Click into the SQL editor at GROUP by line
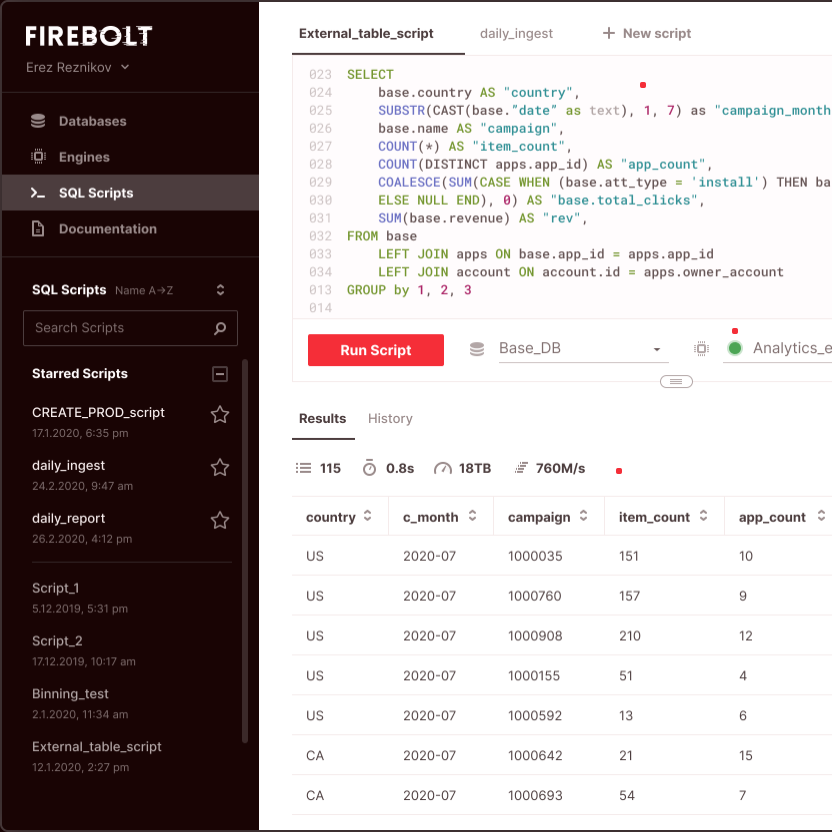This screenshot has width=832, height=832. 409,290
